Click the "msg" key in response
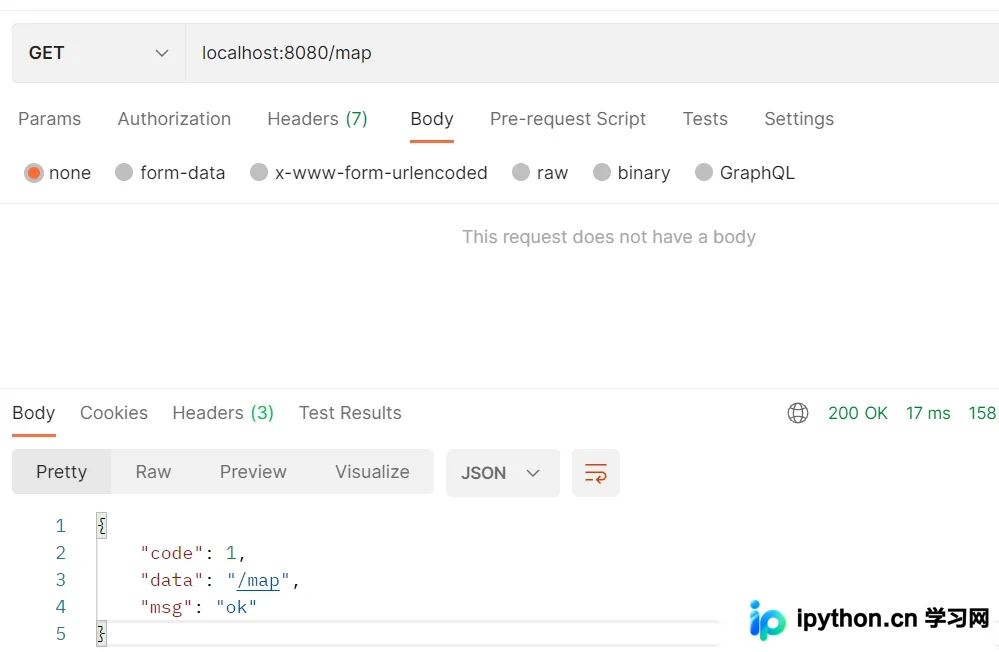Image resolution: width=999 pixels, height=652 pixels. coord(166,607)
